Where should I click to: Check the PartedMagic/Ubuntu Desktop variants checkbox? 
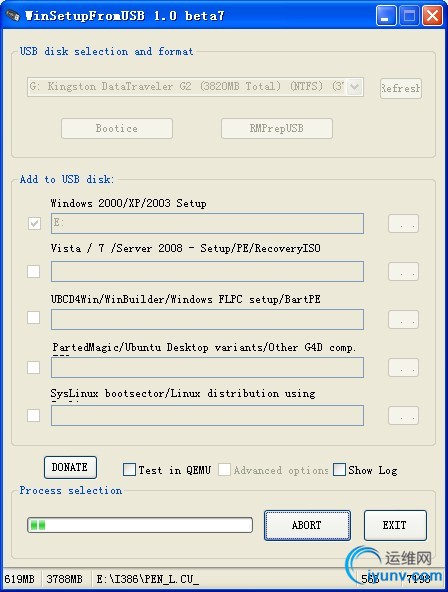34,367
